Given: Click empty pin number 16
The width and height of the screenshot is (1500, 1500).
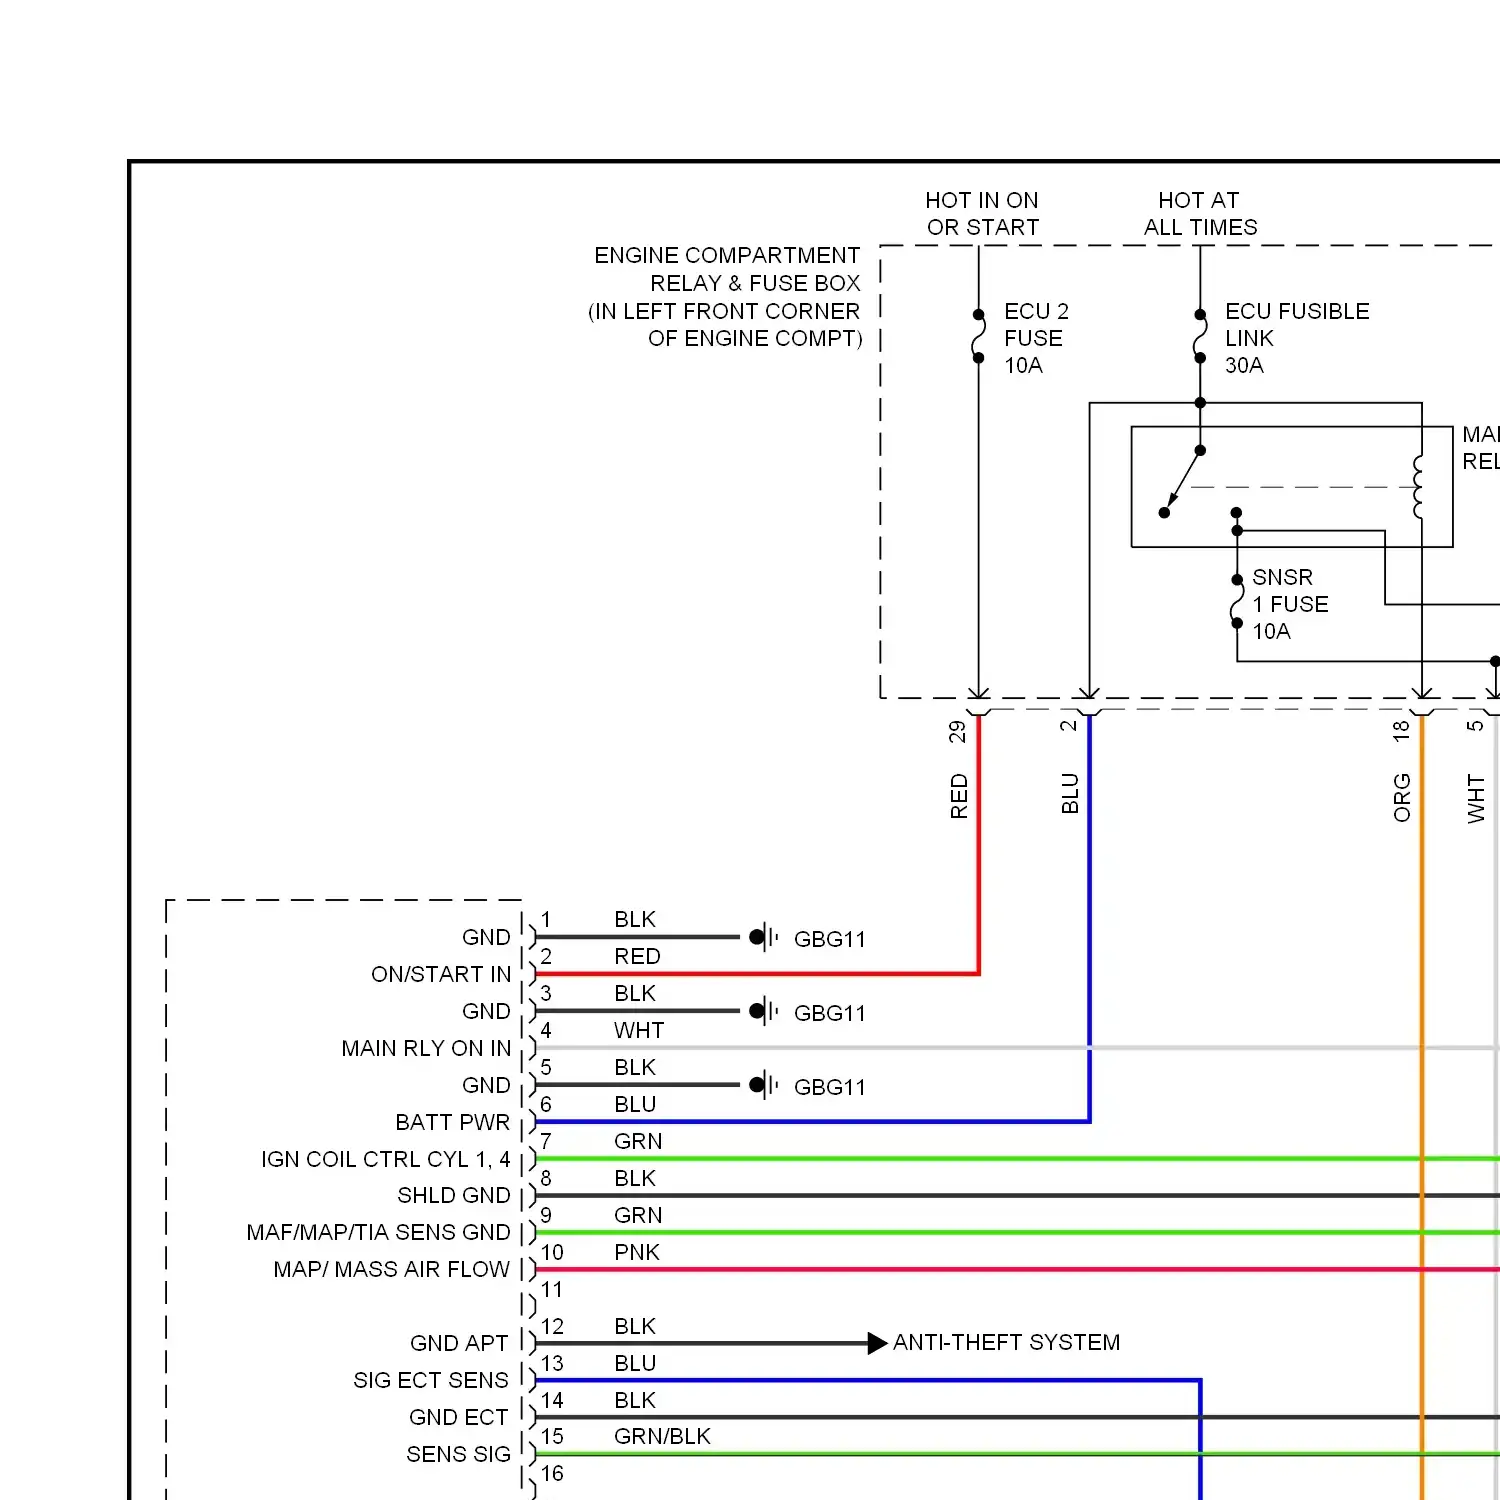Looking at the screenshot, I should (x=552, y=1473).
